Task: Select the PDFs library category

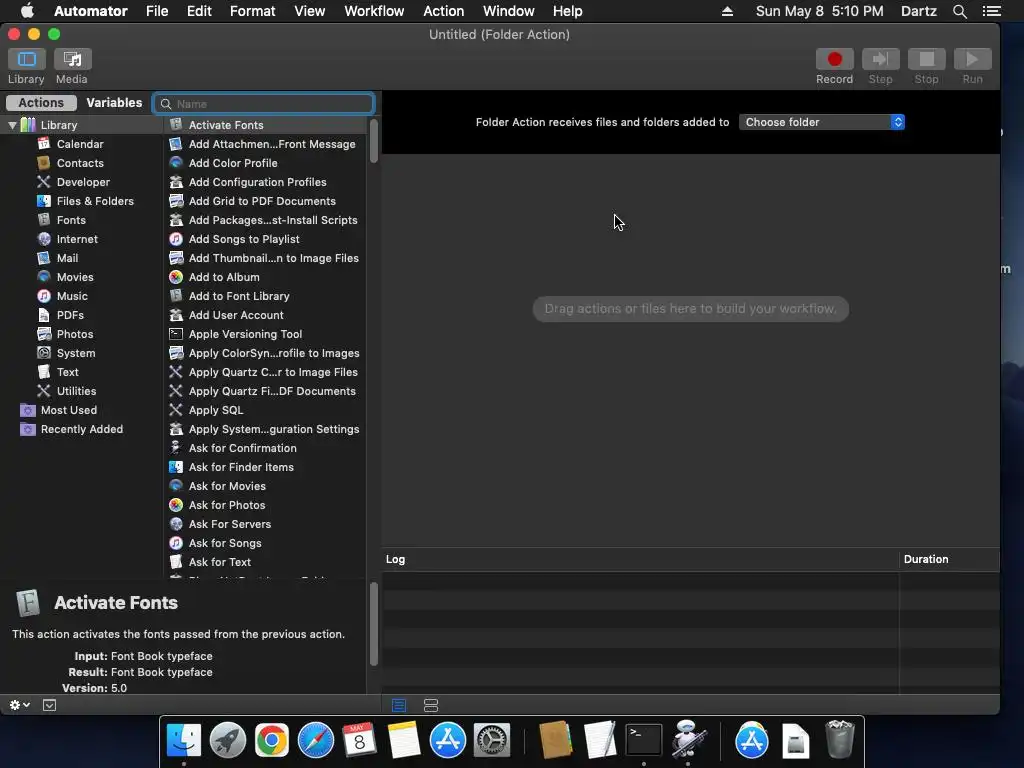Action: [70, 315]
